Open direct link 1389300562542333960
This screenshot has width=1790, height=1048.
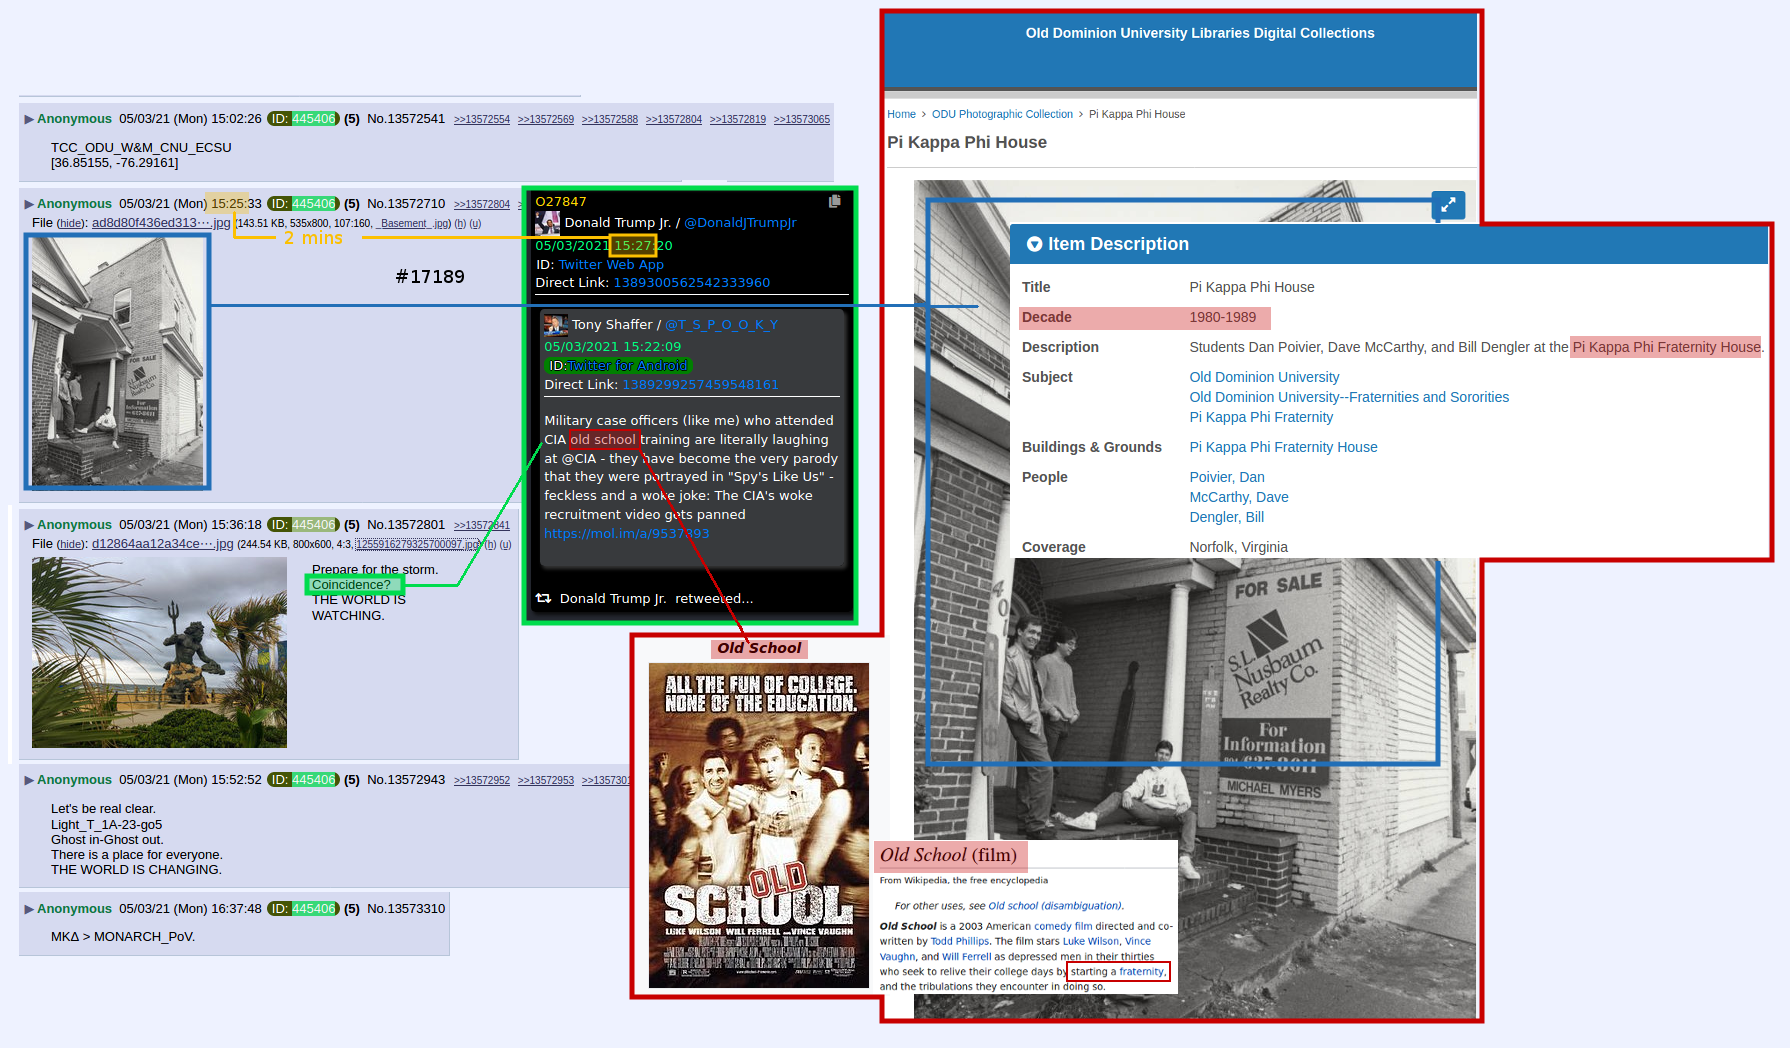(692, 283)
